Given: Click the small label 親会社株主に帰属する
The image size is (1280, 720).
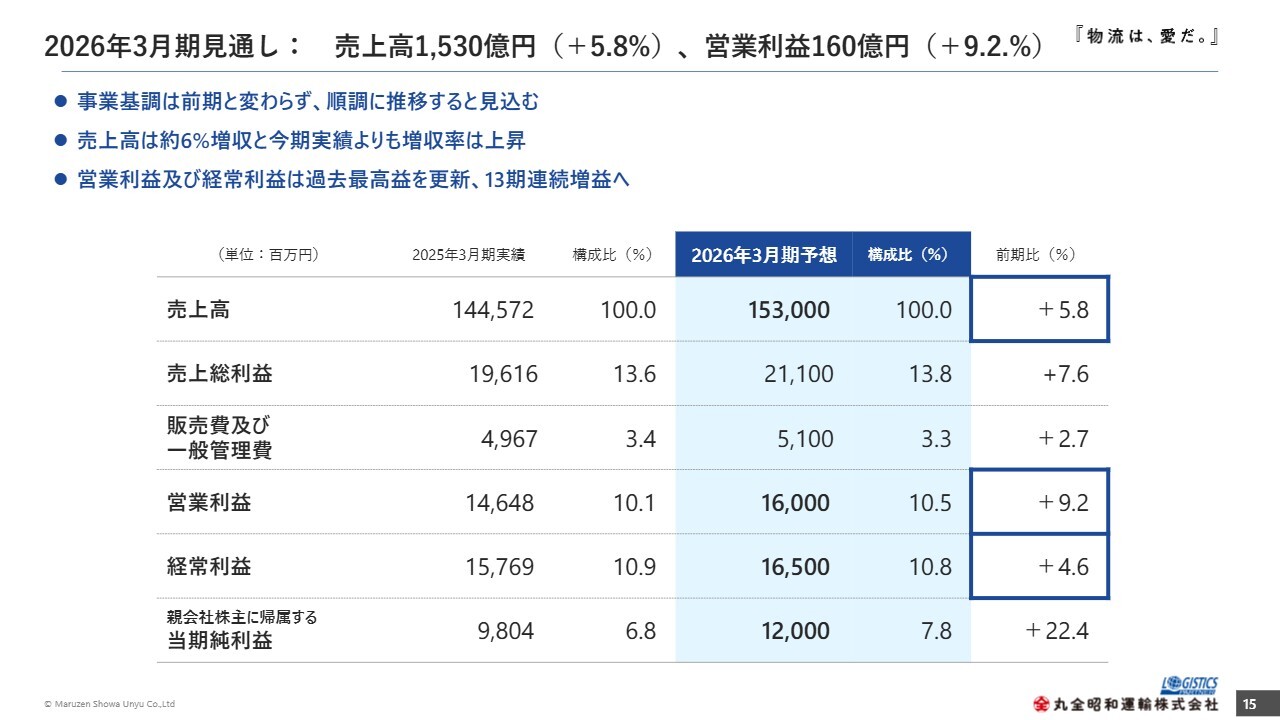Looking at the screenshot, I should (241, 617).
